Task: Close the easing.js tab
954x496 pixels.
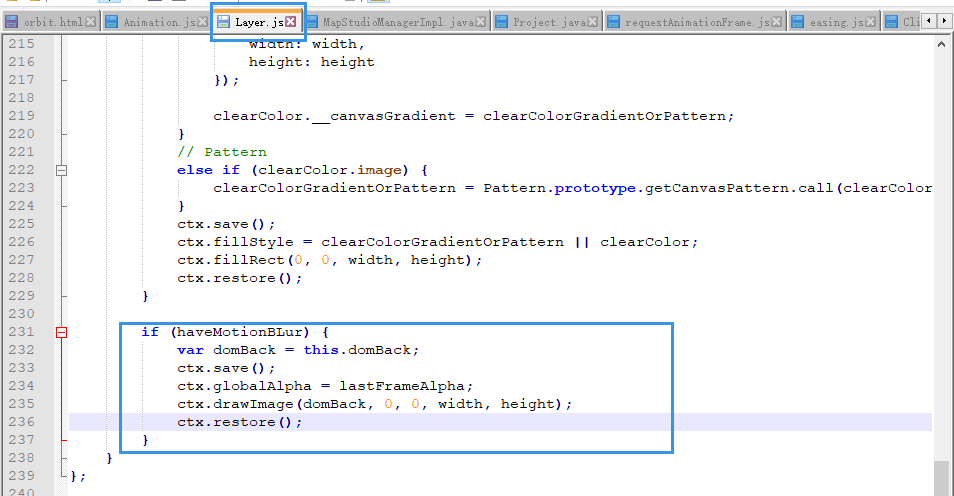Action: click(871, 22)
